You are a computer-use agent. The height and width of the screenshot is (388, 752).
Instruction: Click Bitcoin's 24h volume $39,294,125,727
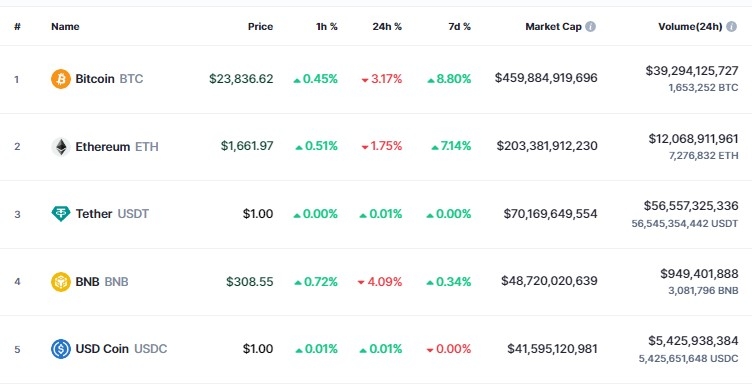(x=692, y=71)
